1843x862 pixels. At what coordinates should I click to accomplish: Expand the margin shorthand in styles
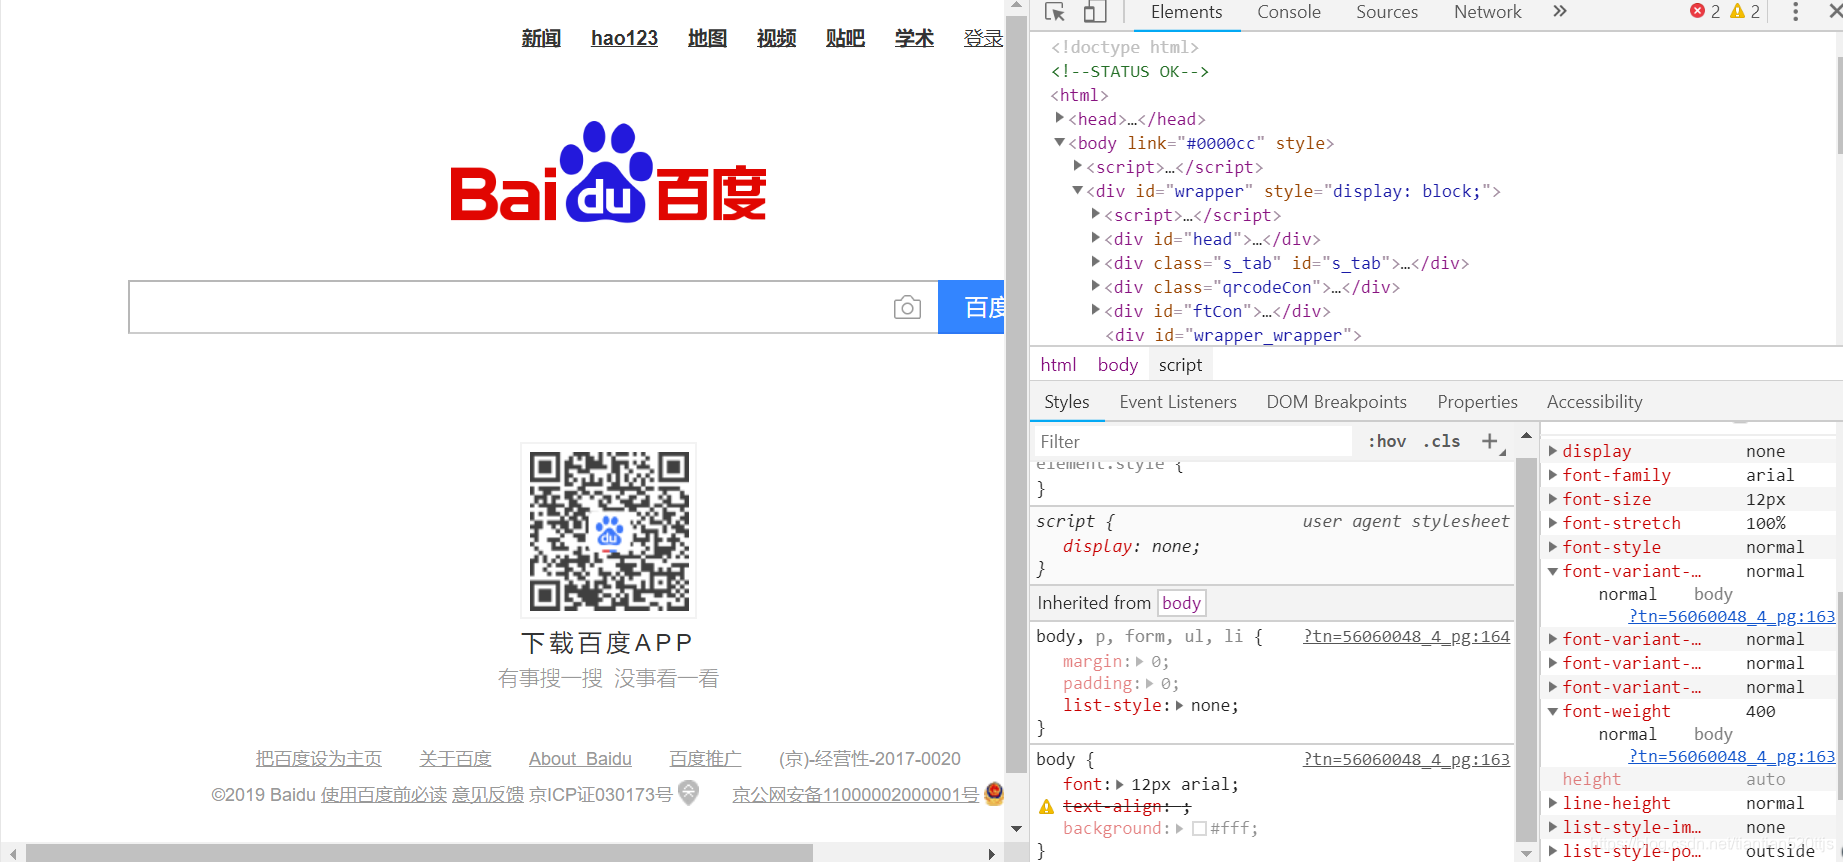pyautogui.click(x=1141, y=661)
